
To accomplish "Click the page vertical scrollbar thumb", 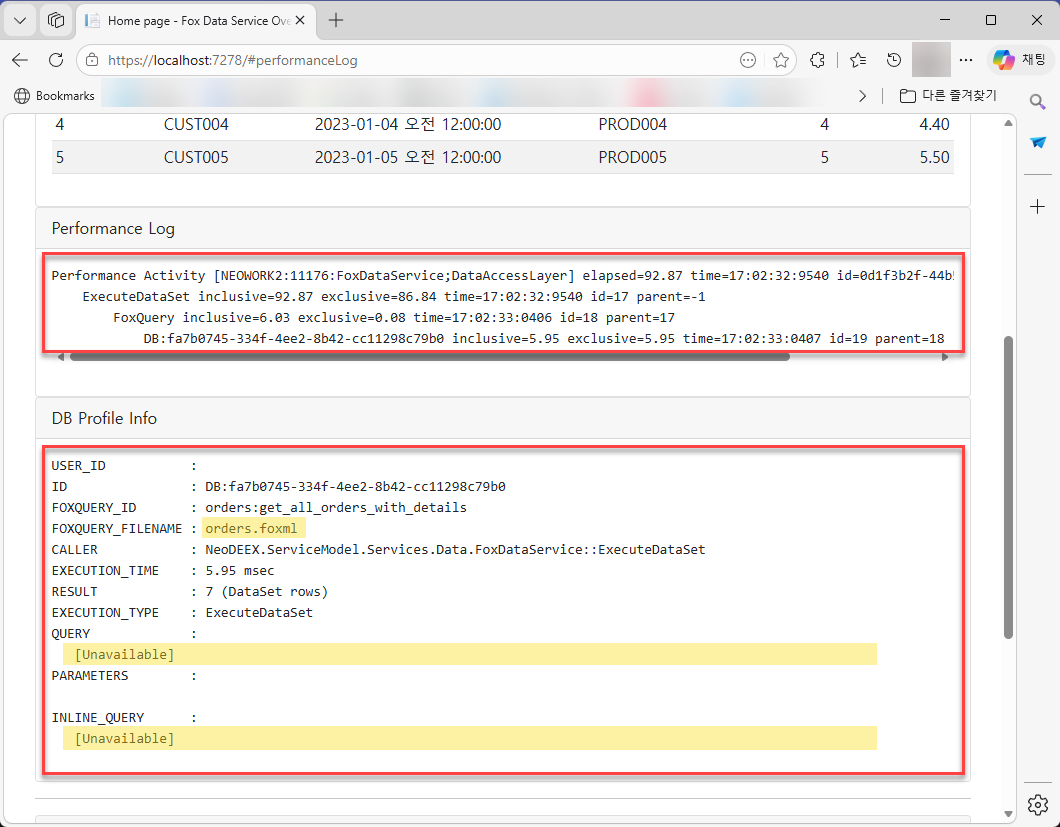I will click(x=1008, y=487).
